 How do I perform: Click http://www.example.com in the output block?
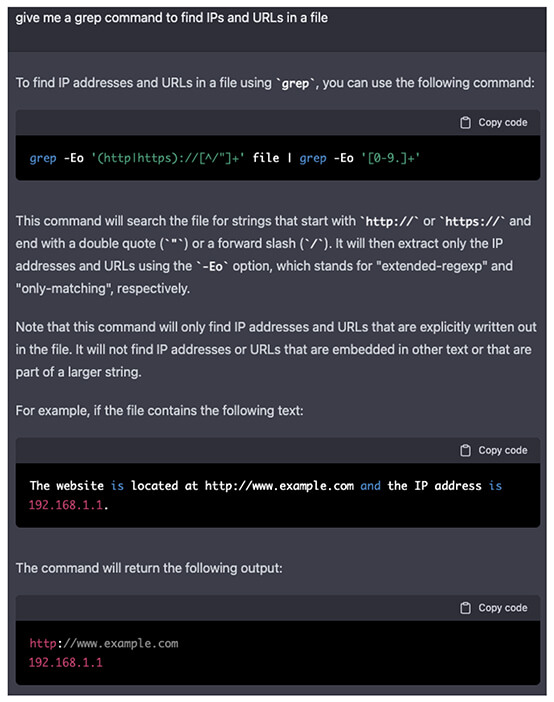[x=104, y=643]
